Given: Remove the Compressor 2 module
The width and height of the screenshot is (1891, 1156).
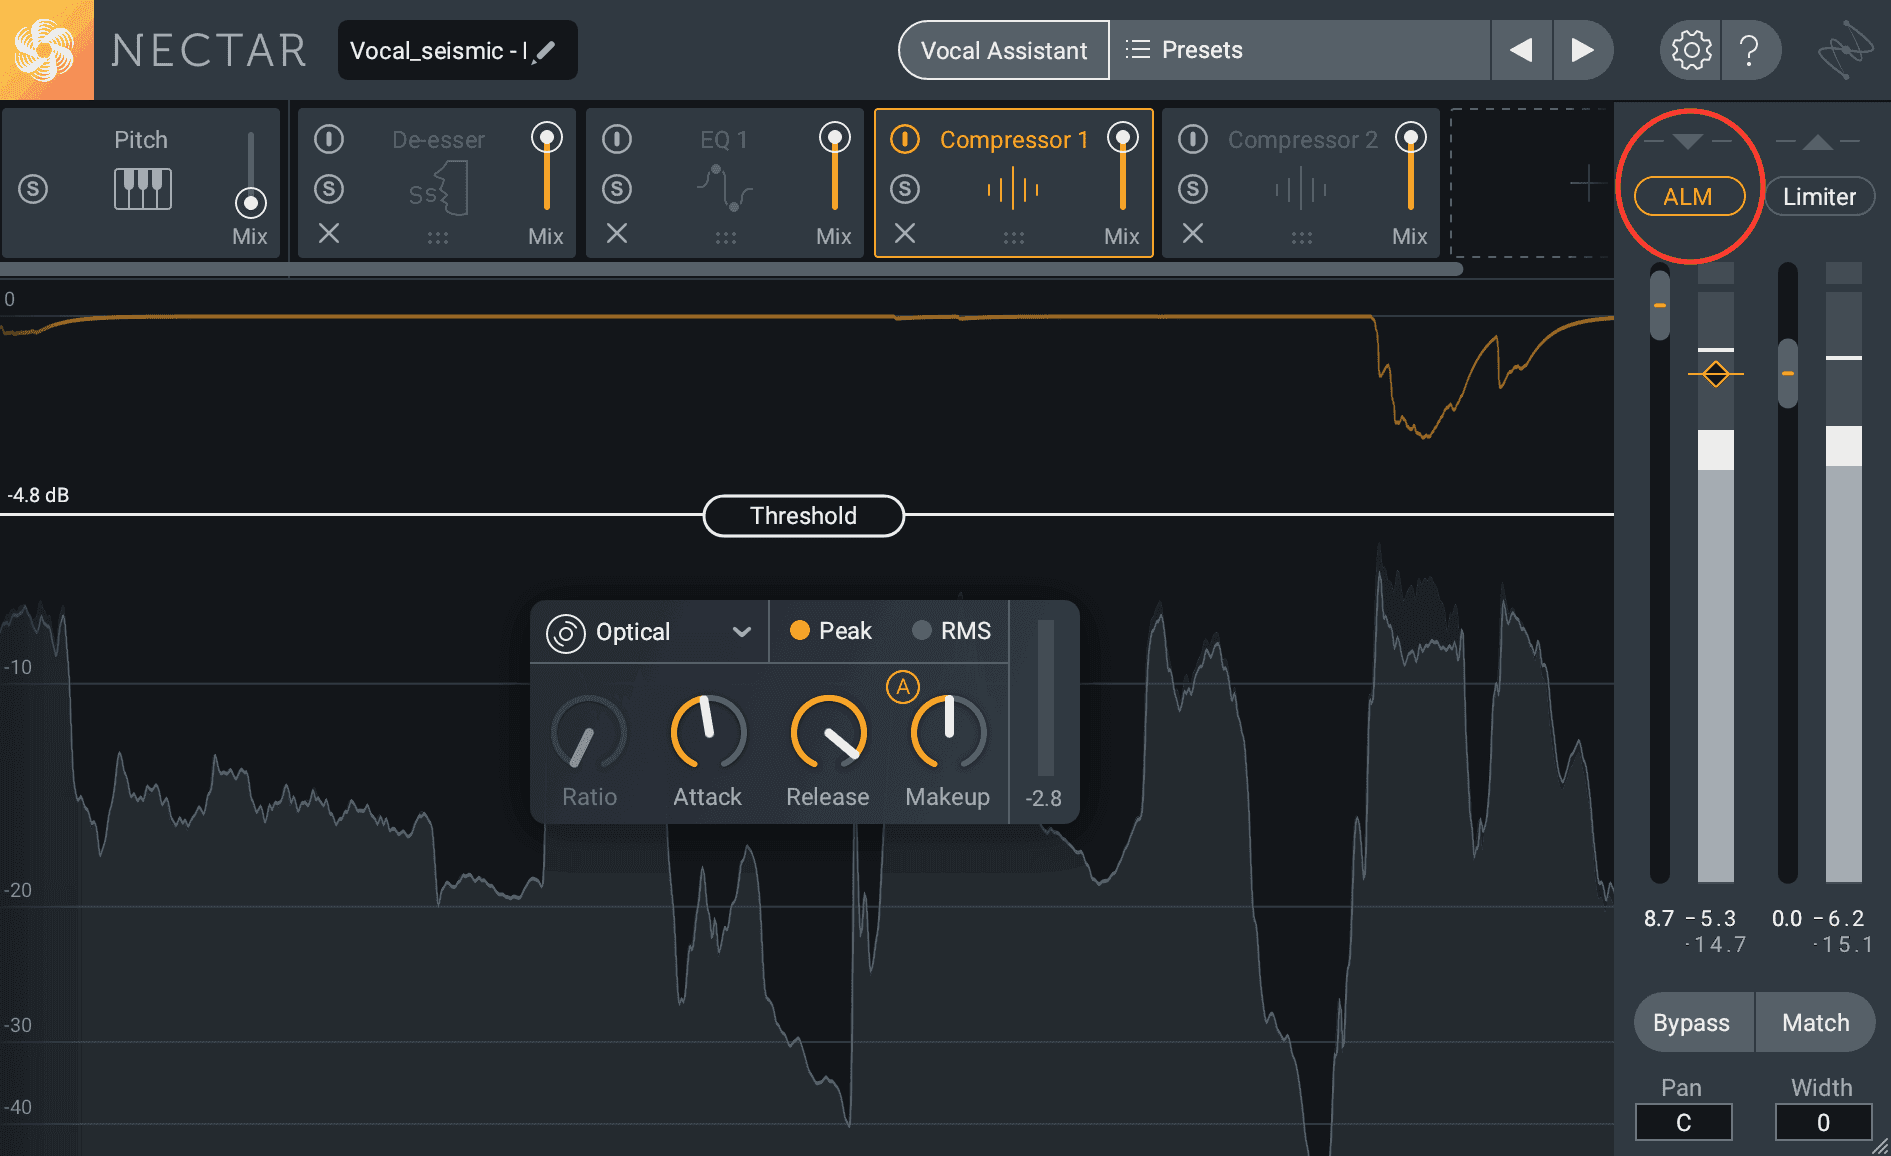Looking at the screenshot, I should (1193, 233).
